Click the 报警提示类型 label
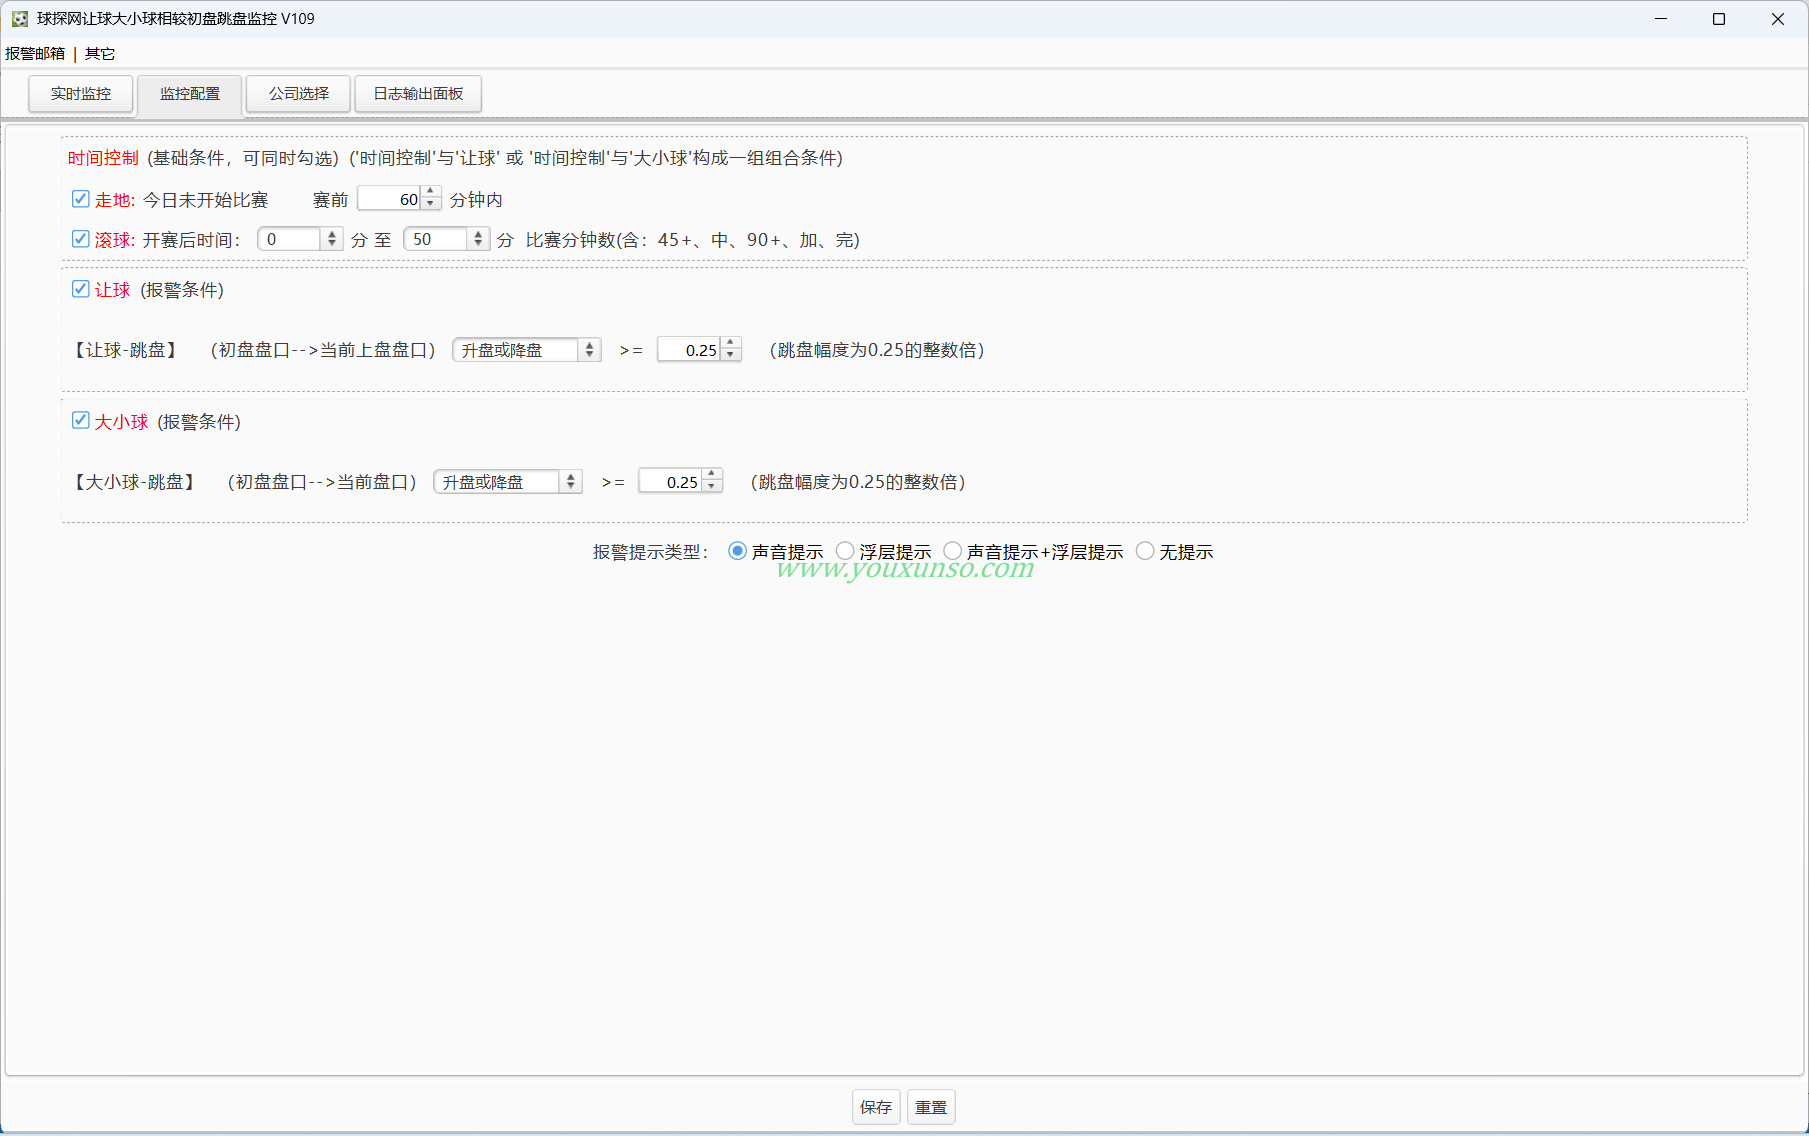This screenshot has height=1136, width=1809. tap(650, 552)
